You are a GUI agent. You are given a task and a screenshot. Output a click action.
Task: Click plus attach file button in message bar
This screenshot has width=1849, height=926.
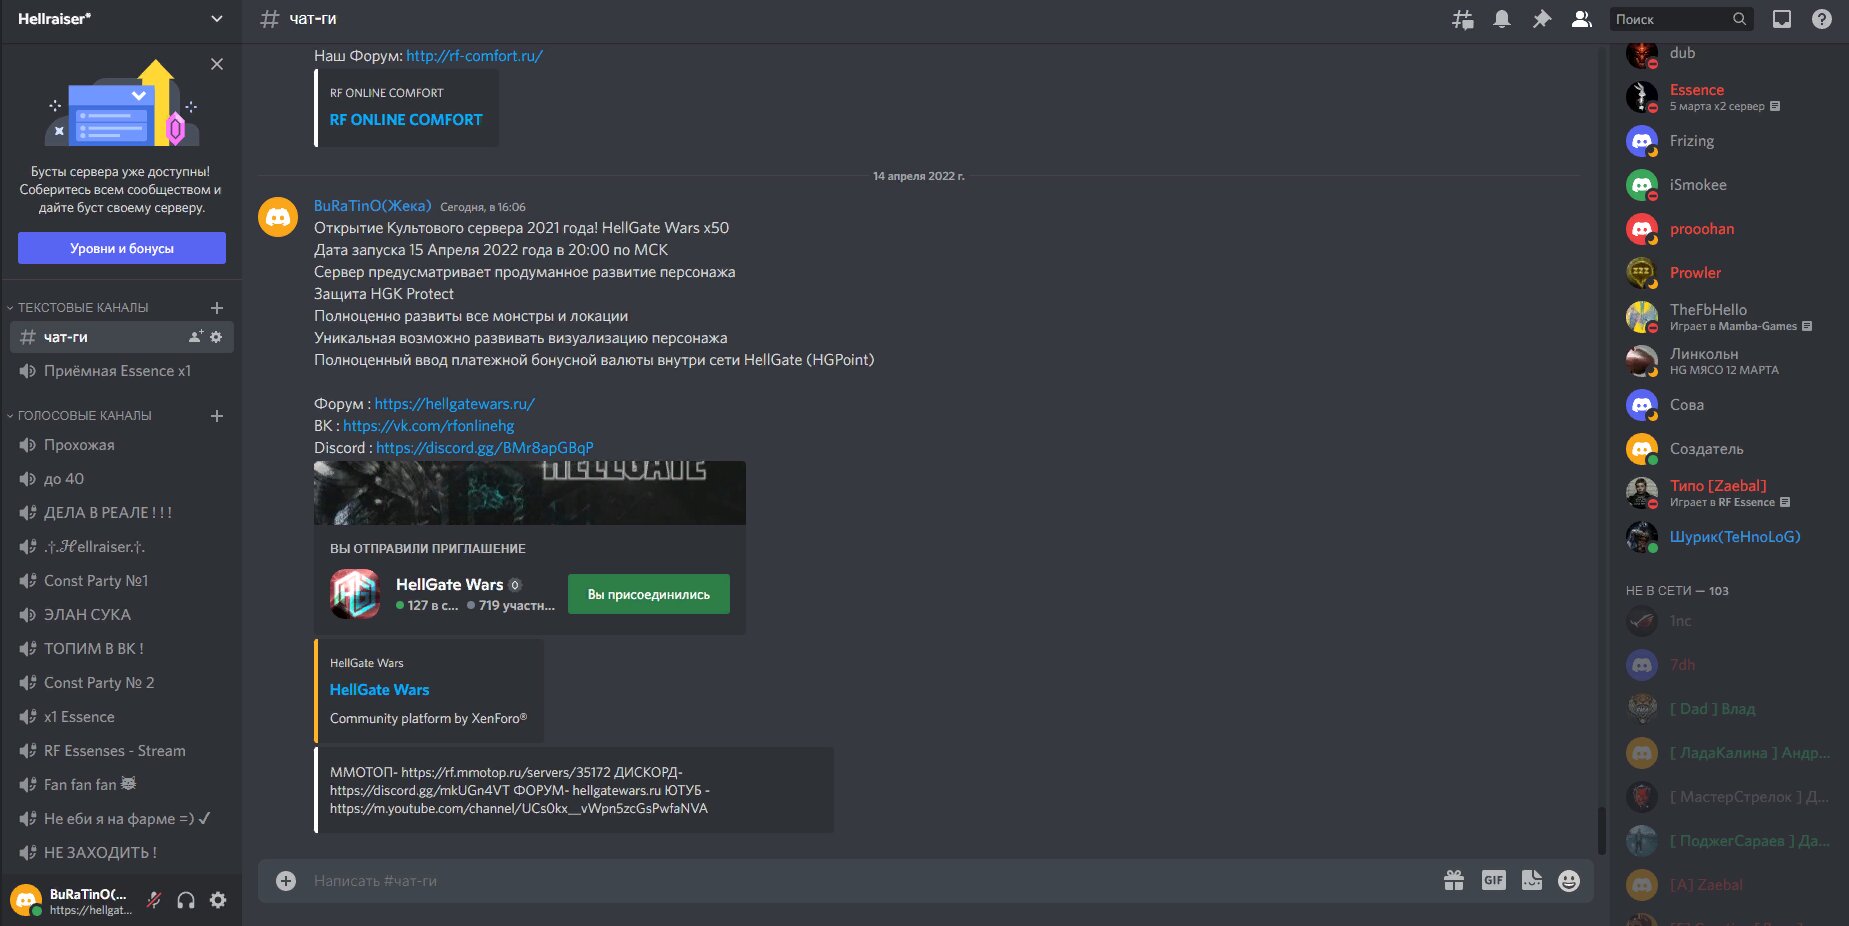click(286, 881)
